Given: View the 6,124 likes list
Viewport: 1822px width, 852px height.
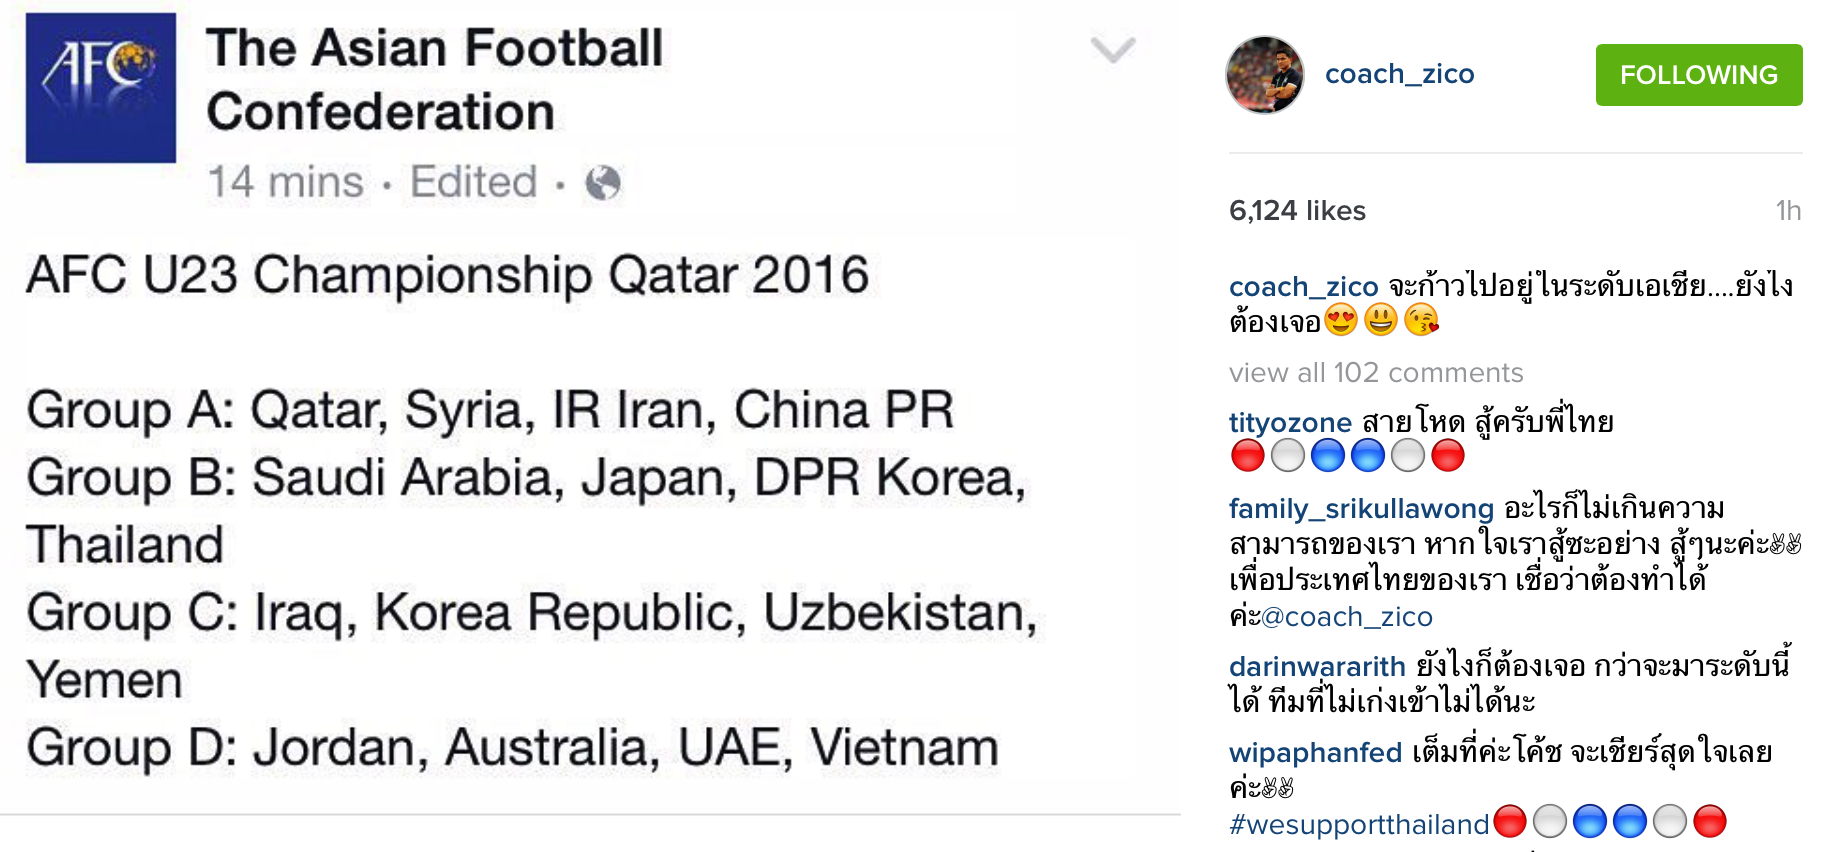Looking at the screenshot, I should pyautogui.click(x=1297, y=211).
